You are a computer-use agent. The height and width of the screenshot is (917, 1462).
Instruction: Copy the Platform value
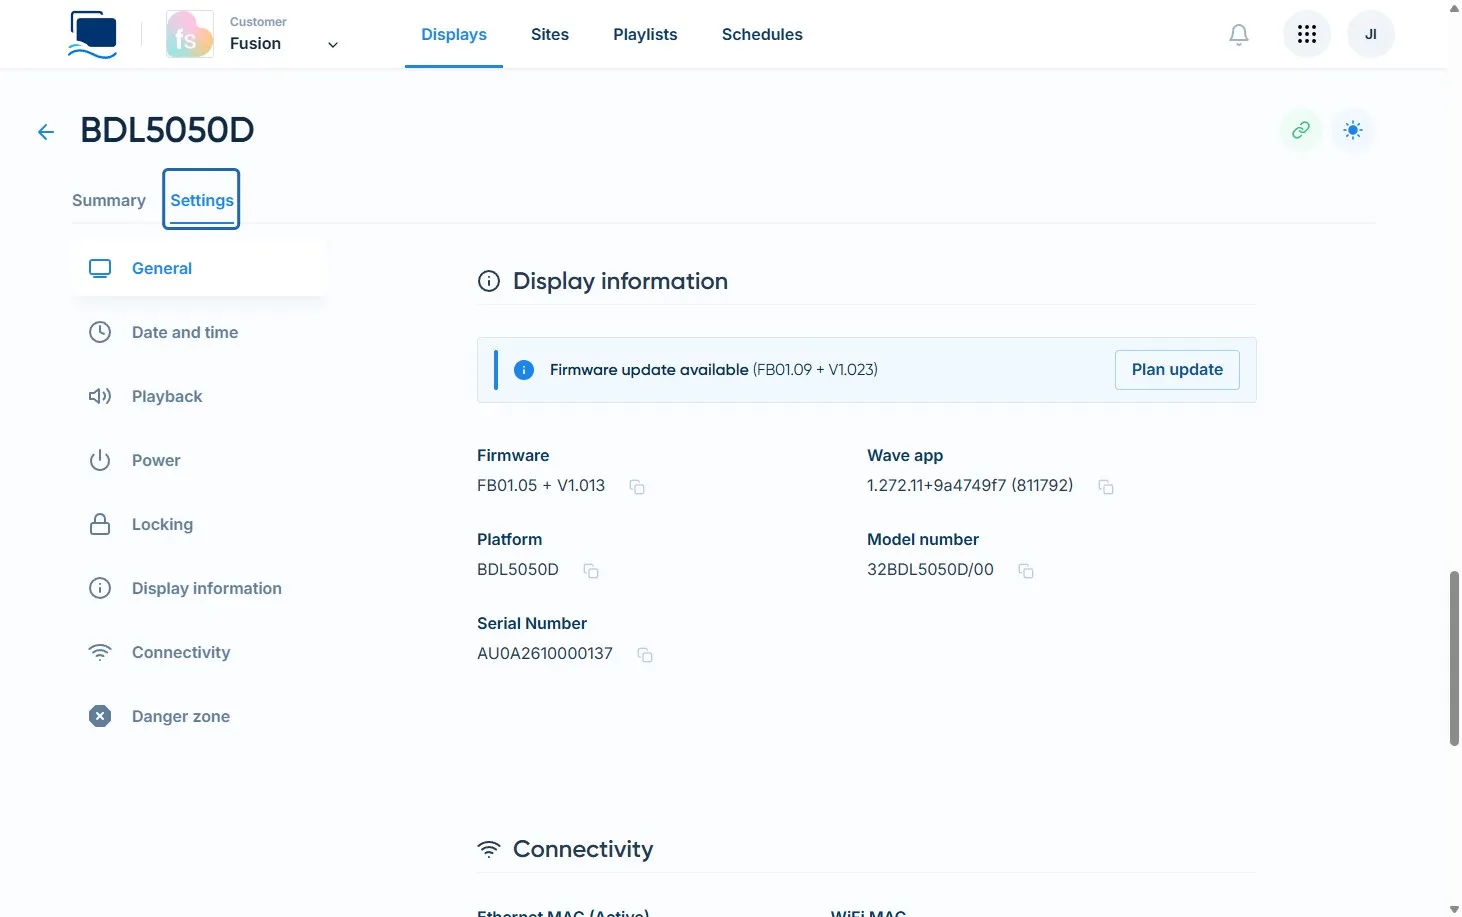click(x=591, y=571)
